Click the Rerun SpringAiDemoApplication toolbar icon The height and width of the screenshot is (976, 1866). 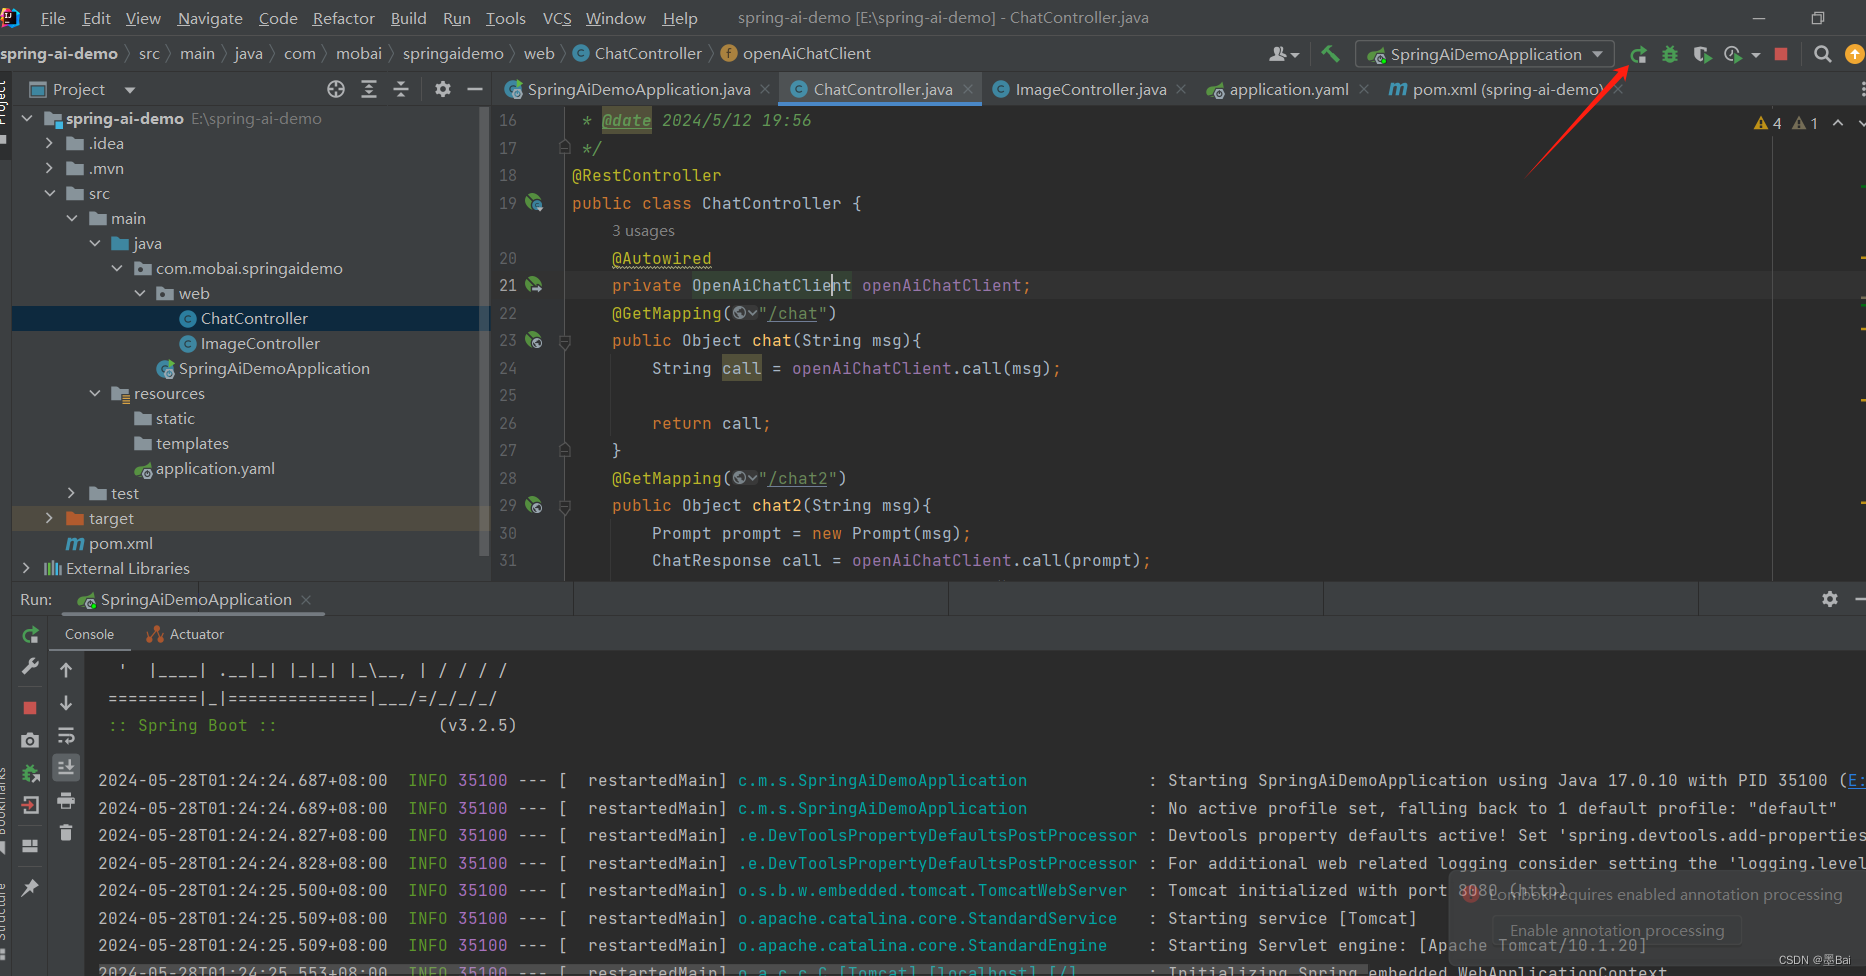(x=1638, y=54)
